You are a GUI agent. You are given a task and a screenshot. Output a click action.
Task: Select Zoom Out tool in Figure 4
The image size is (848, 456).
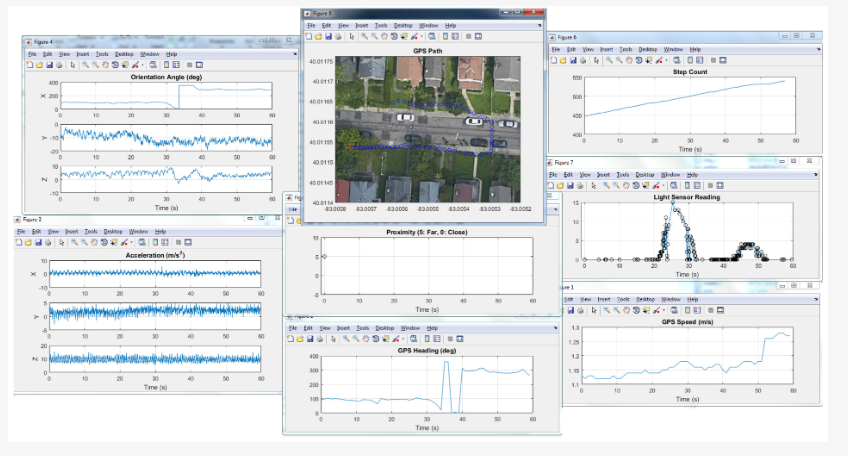(95, 65)
